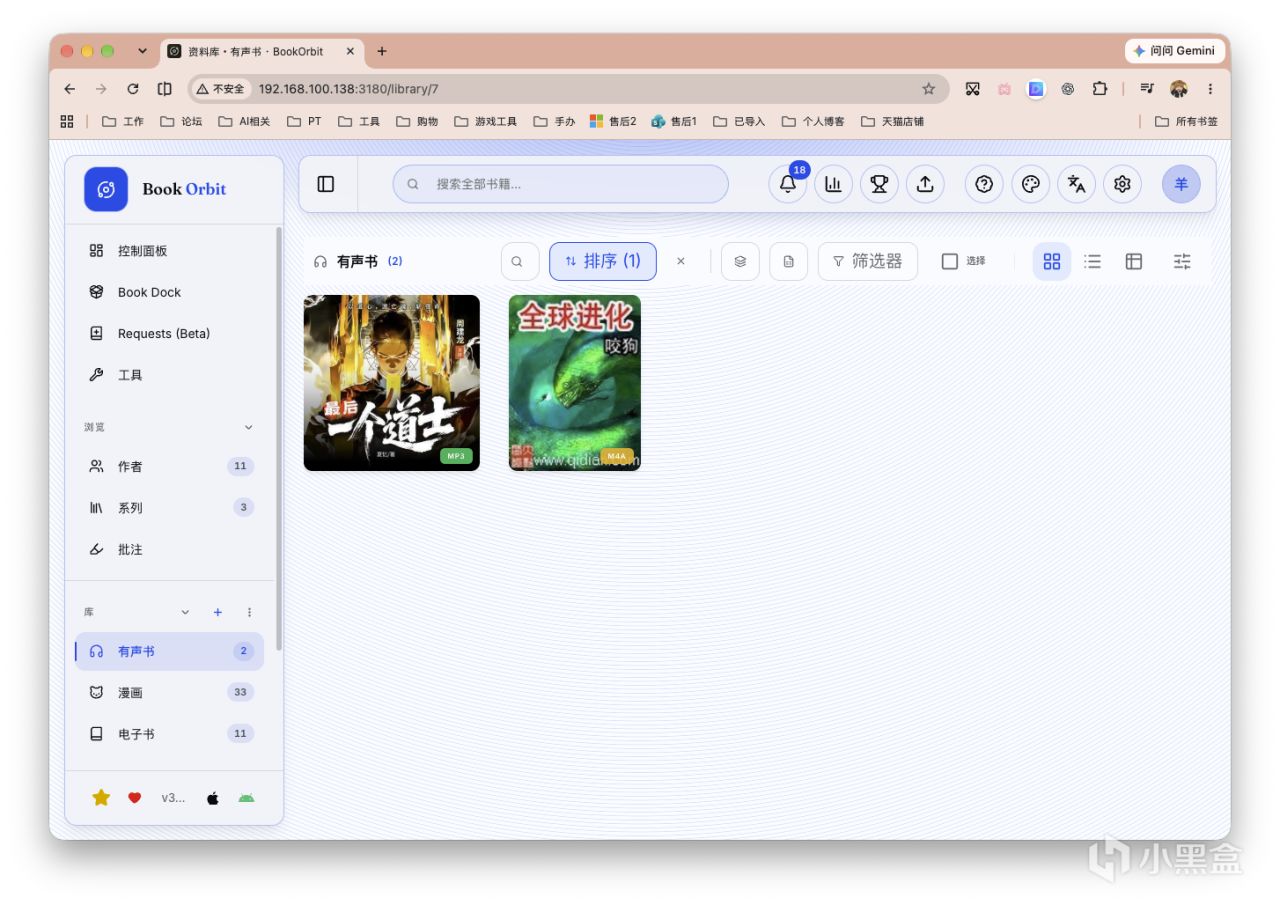Click the Android icon in the sidebar footer
Image resolution: width=1280 pixels, height=905 pixels.
coord(246,797)
